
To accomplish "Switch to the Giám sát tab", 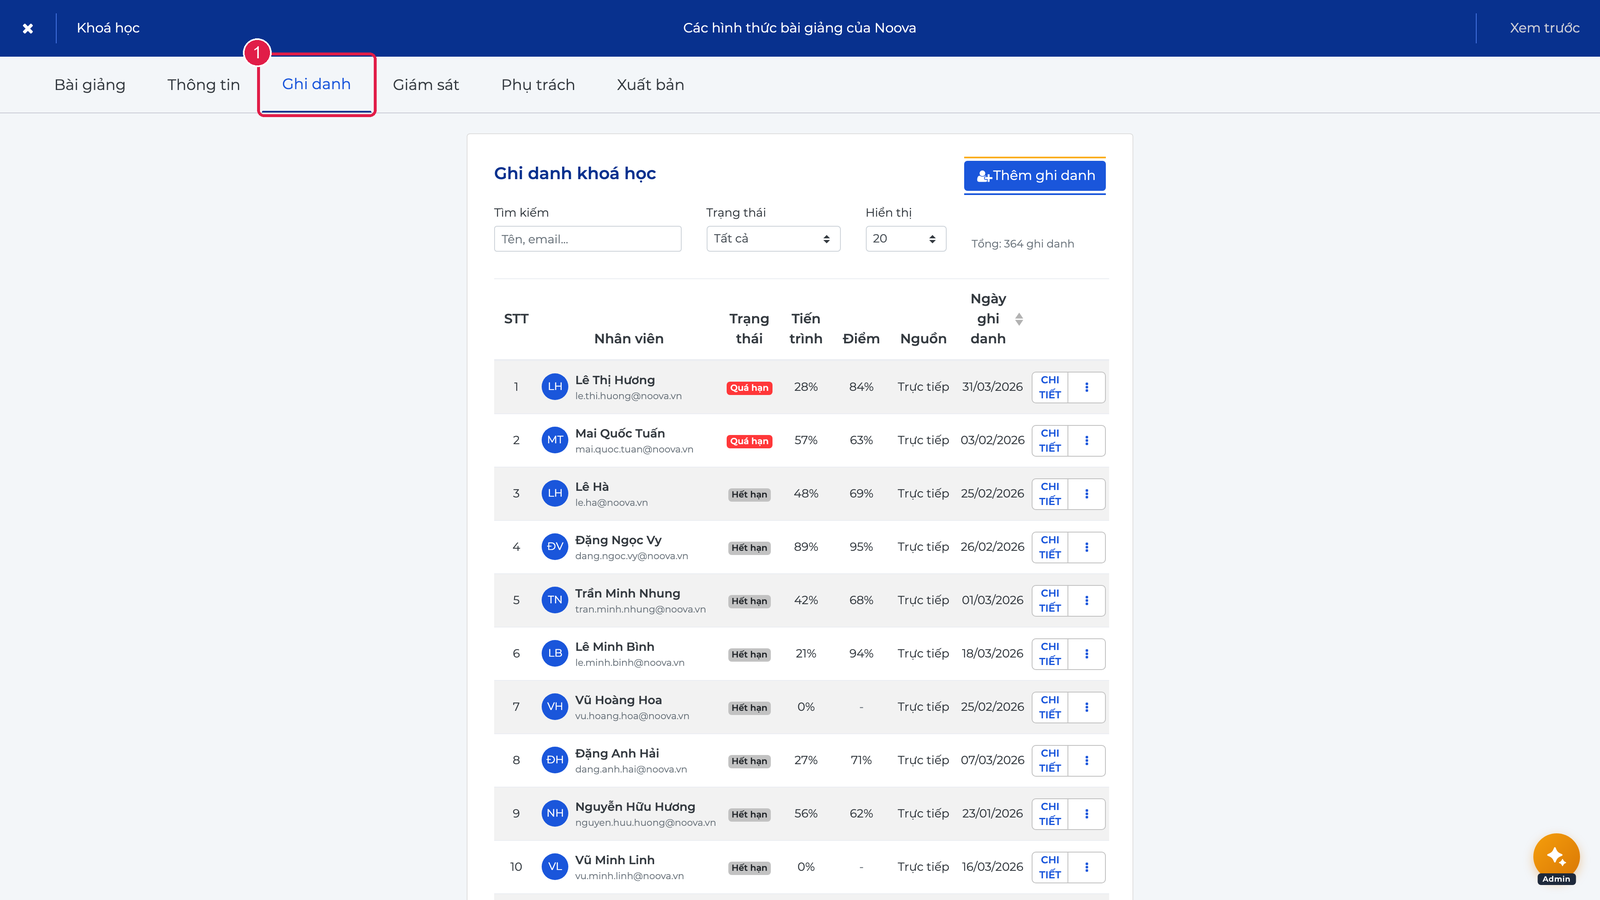I will (426, 85).
